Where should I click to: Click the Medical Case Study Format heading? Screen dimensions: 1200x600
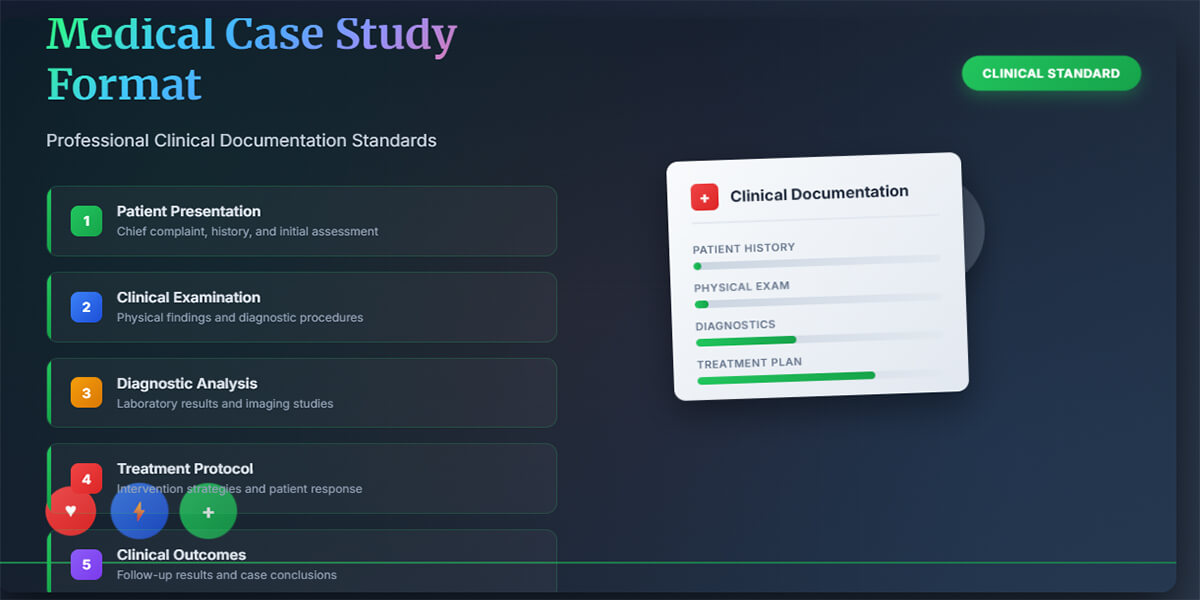tap(250, 58)
